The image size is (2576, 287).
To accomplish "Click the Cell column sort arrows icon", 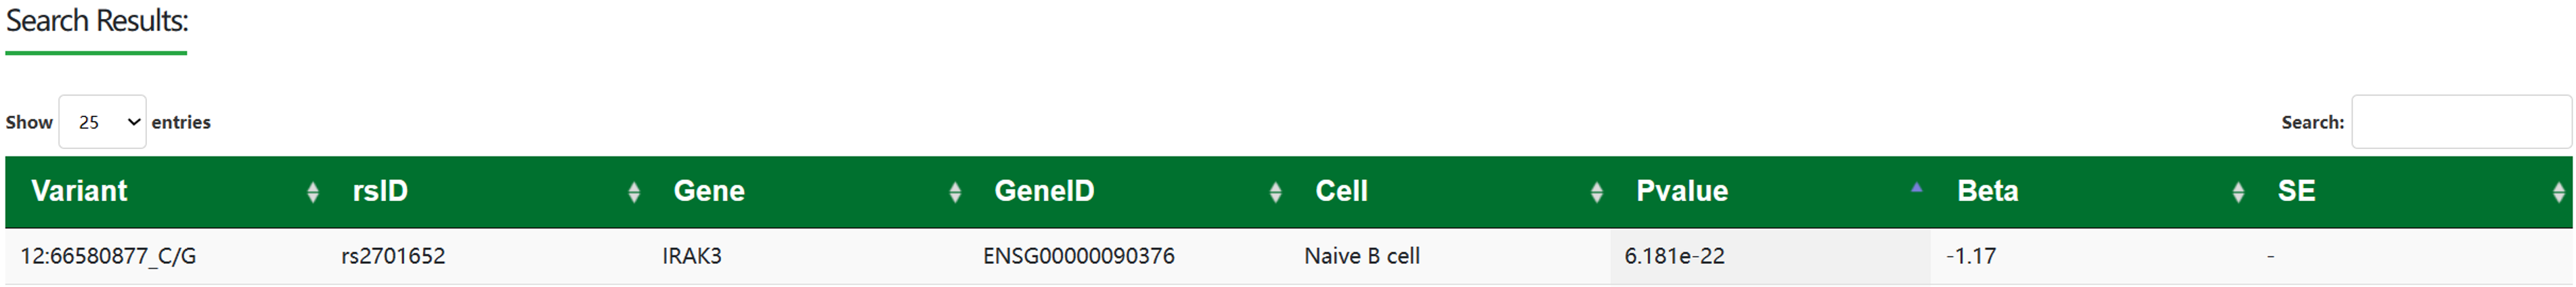I will tap(1596, 192).
